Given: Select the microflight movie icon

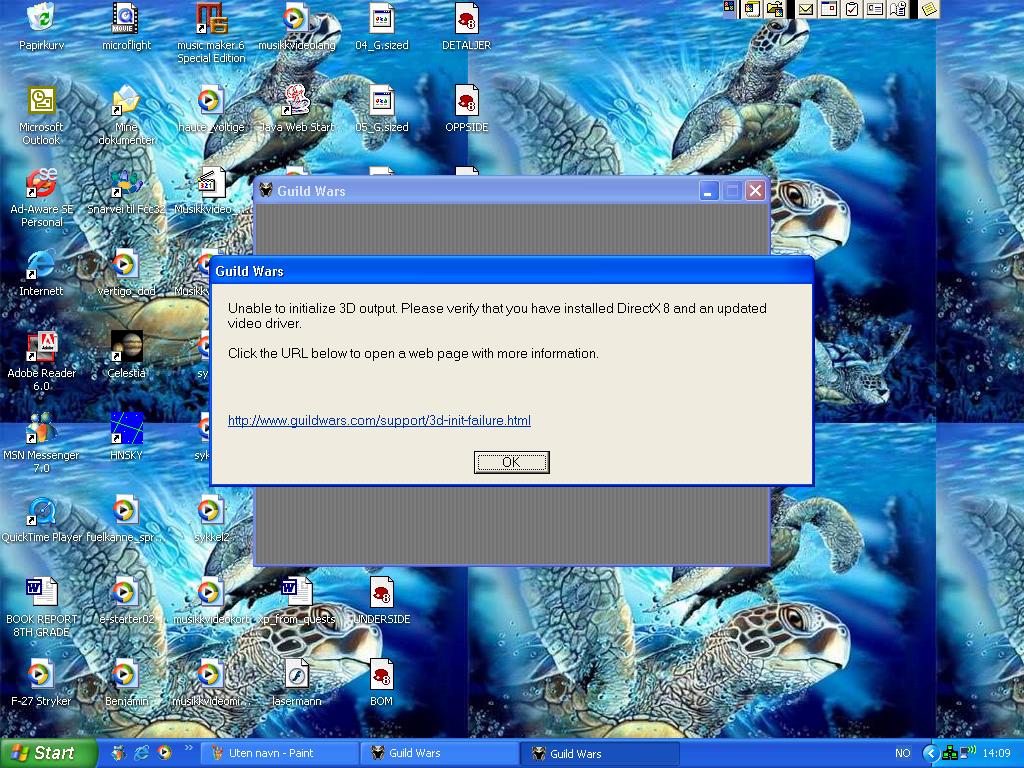Looking at the screenshot, I should click(x=126, y=26).
